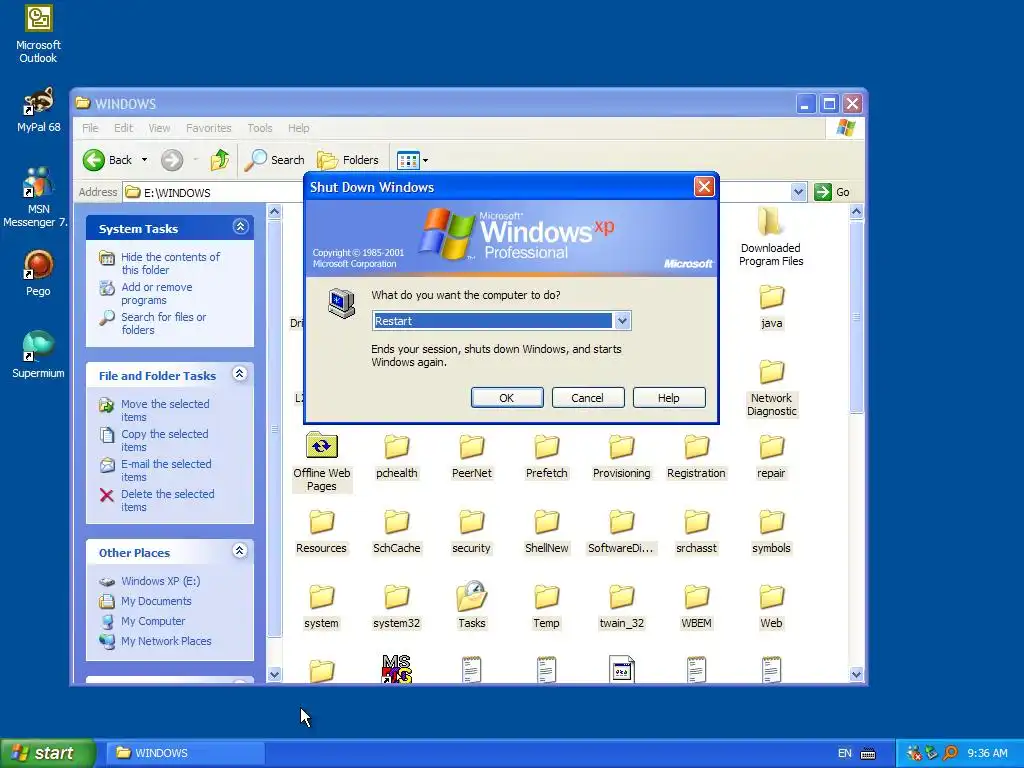Collapse the Other Places panel
Viewport: 1024px width, 768px height.
click(240, 551)
